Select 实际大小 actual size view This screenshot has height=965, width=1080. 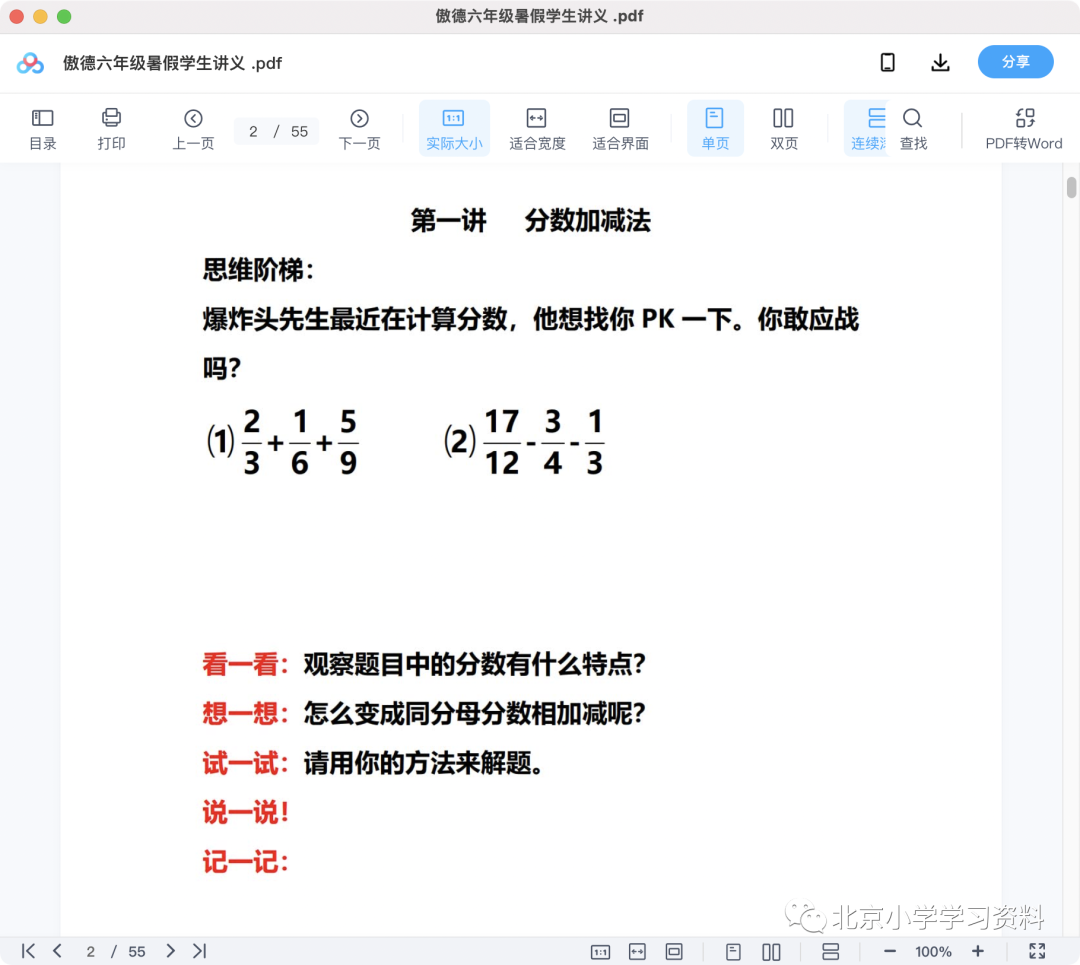pyautogui.click(x=454, y=129)
